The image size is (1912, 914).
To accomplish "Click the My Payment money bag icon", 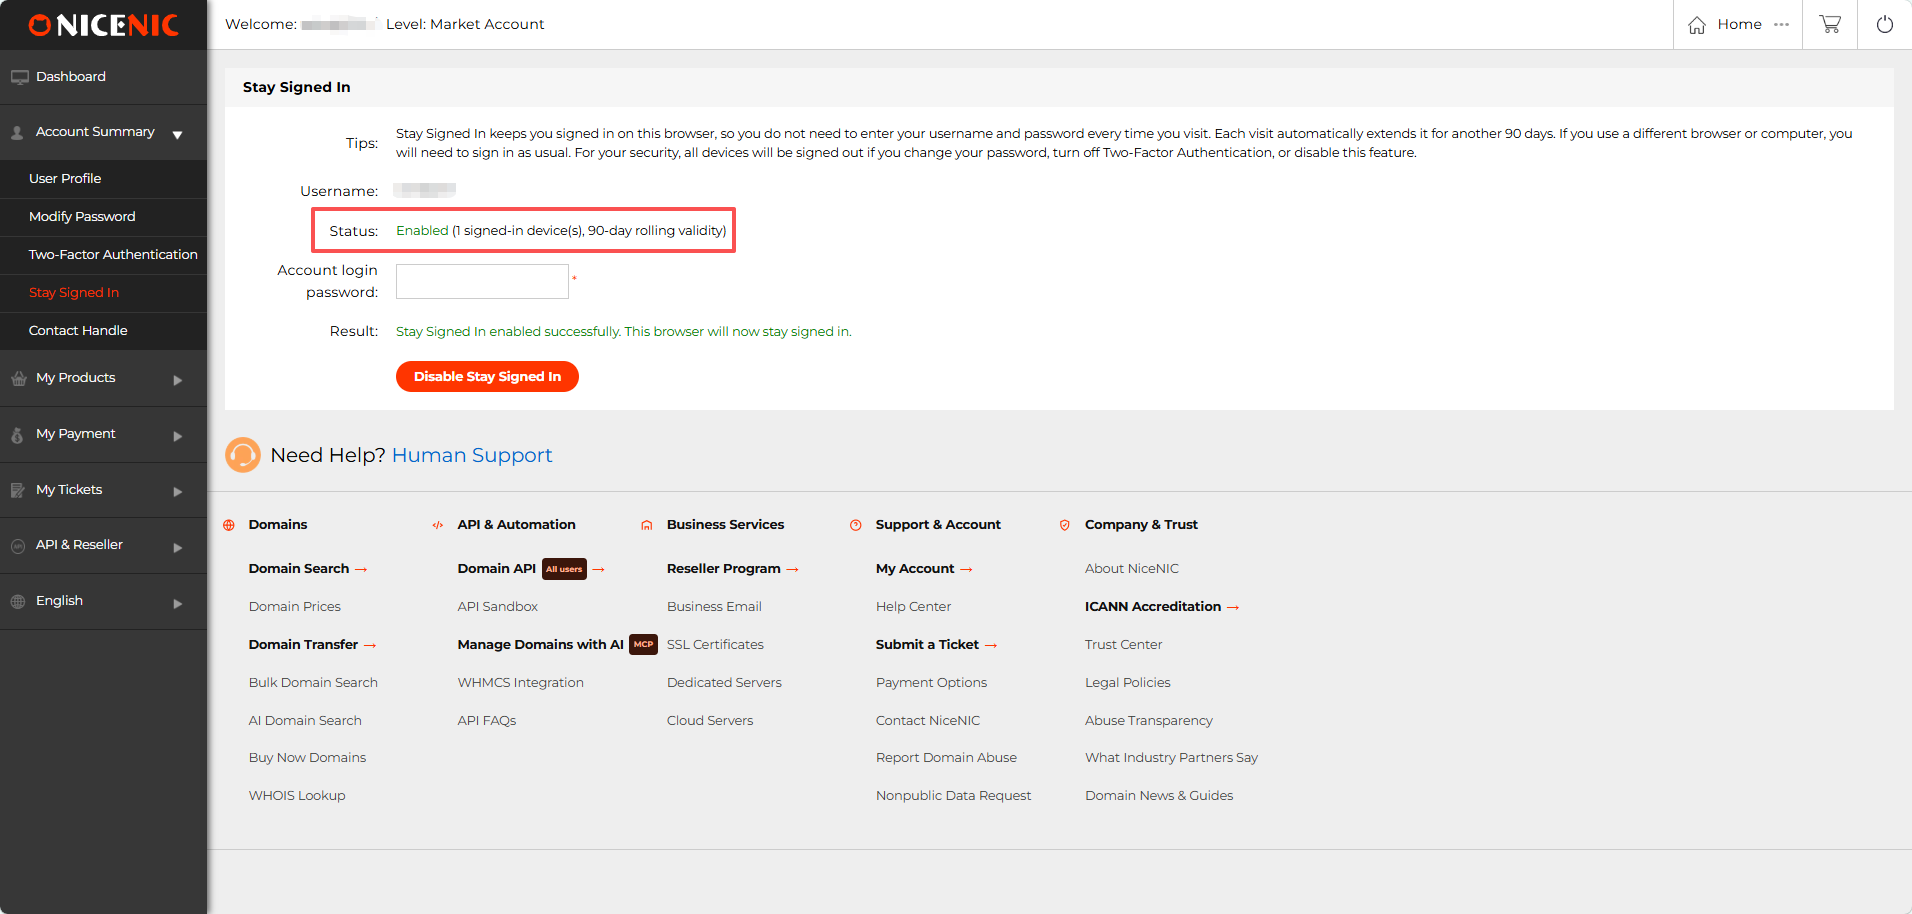I will tap(17, 434).
